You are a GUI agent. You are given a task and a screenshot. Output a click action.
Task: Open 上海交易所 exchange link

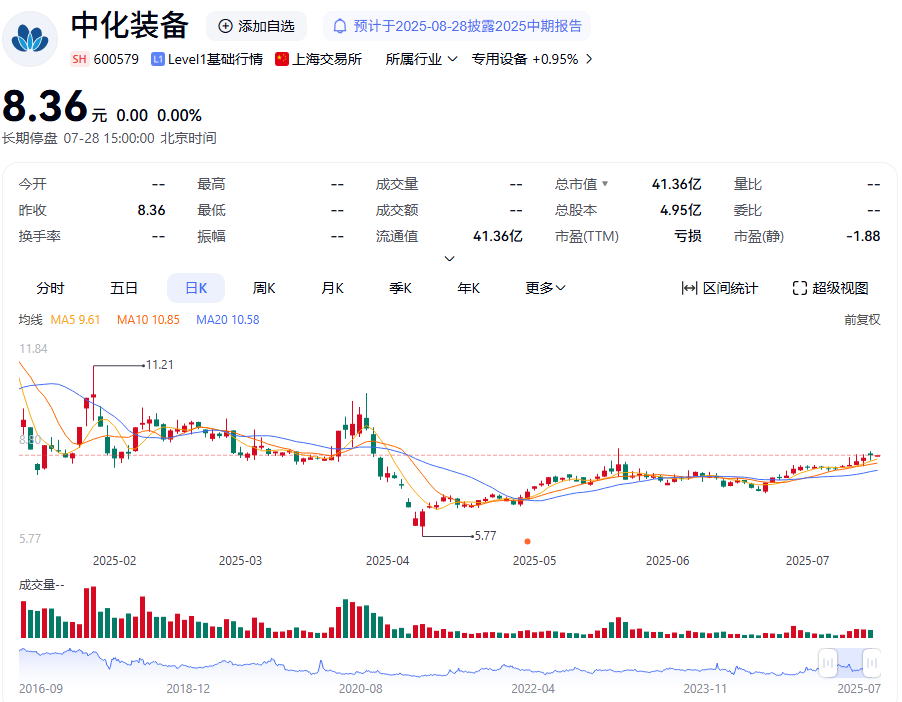pos(319,59)
